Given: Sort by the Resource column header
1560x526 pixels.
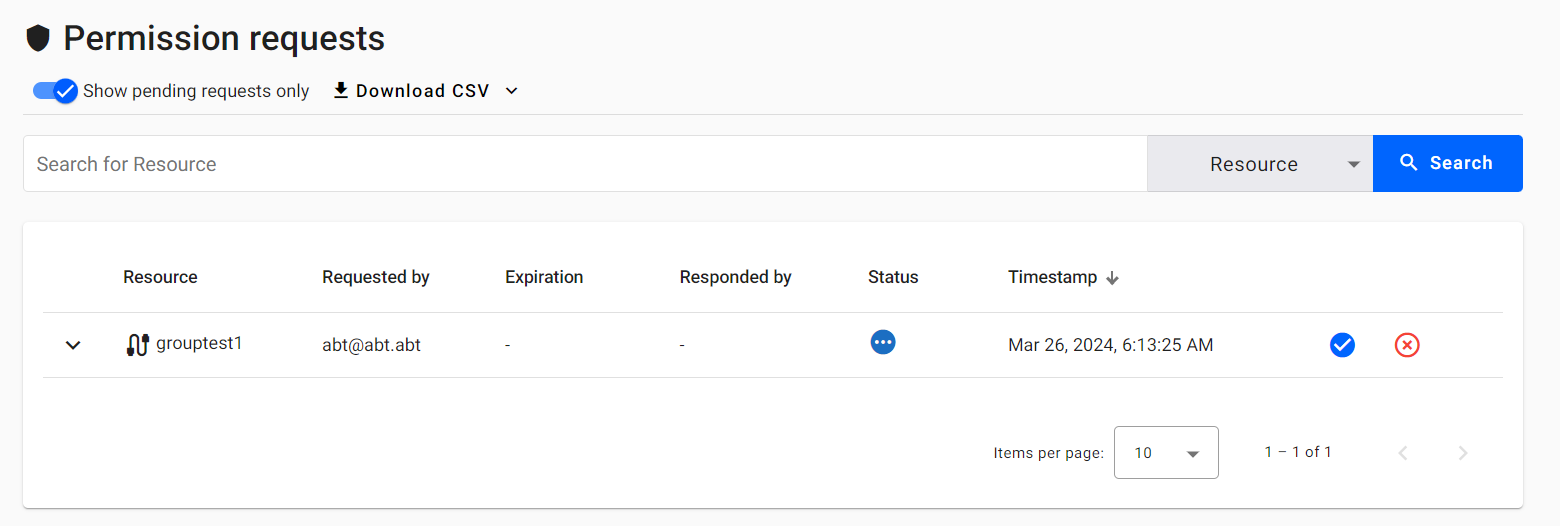Looking at the screenshot, I should [160, 277].
